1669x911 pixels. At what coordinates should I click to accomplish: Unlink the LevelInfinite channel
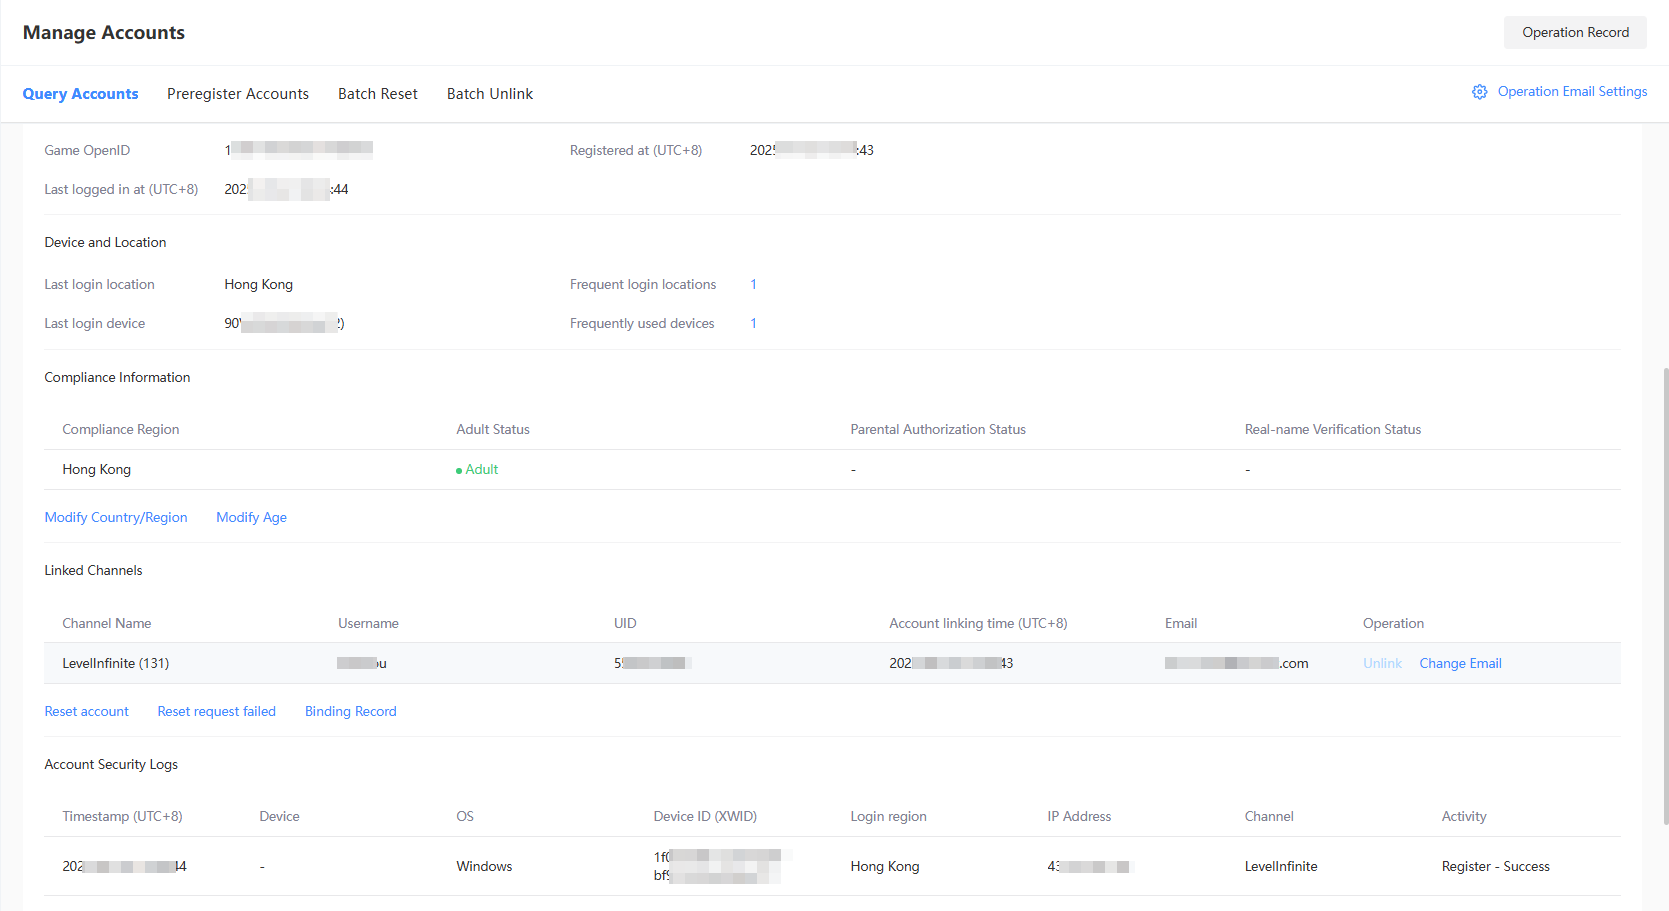pos(1381,663)
